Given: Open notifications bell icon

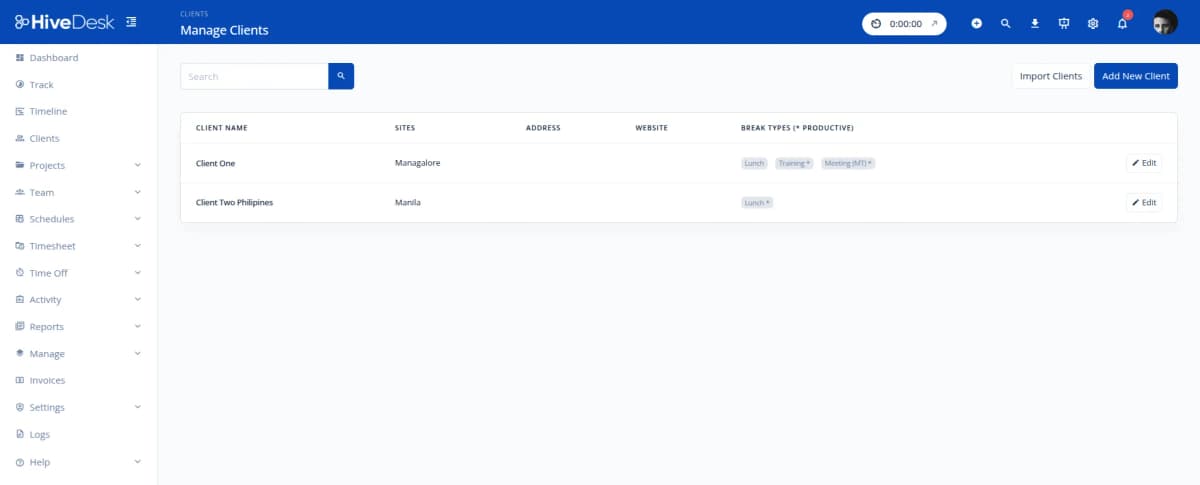Looking at the screenshot, I should coord(1122,23).
